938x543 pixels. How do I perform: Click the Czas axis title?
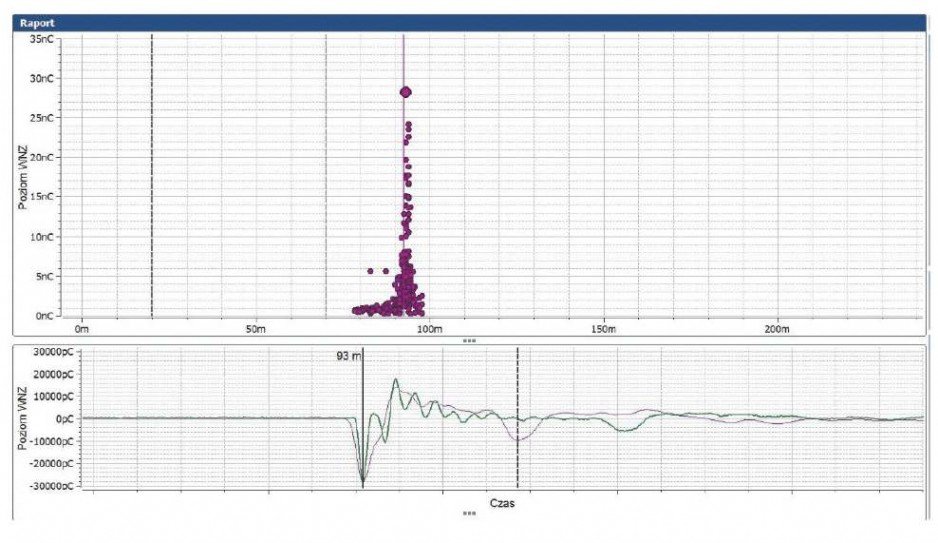click(502, 503)
